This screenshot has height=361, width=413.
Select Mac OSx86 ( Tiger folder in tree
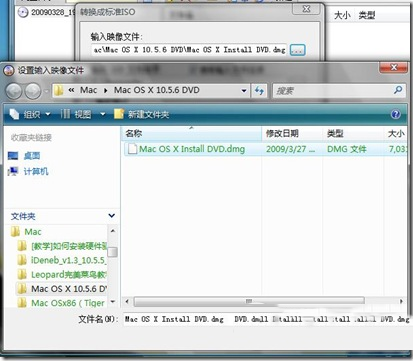click(68, 303)
